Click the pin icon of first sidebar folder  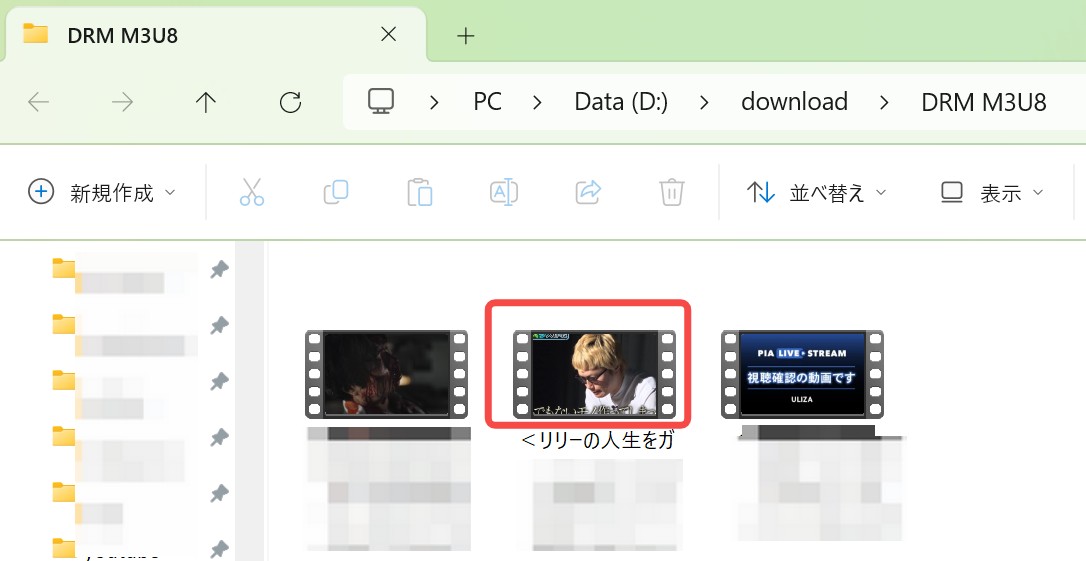220,269
